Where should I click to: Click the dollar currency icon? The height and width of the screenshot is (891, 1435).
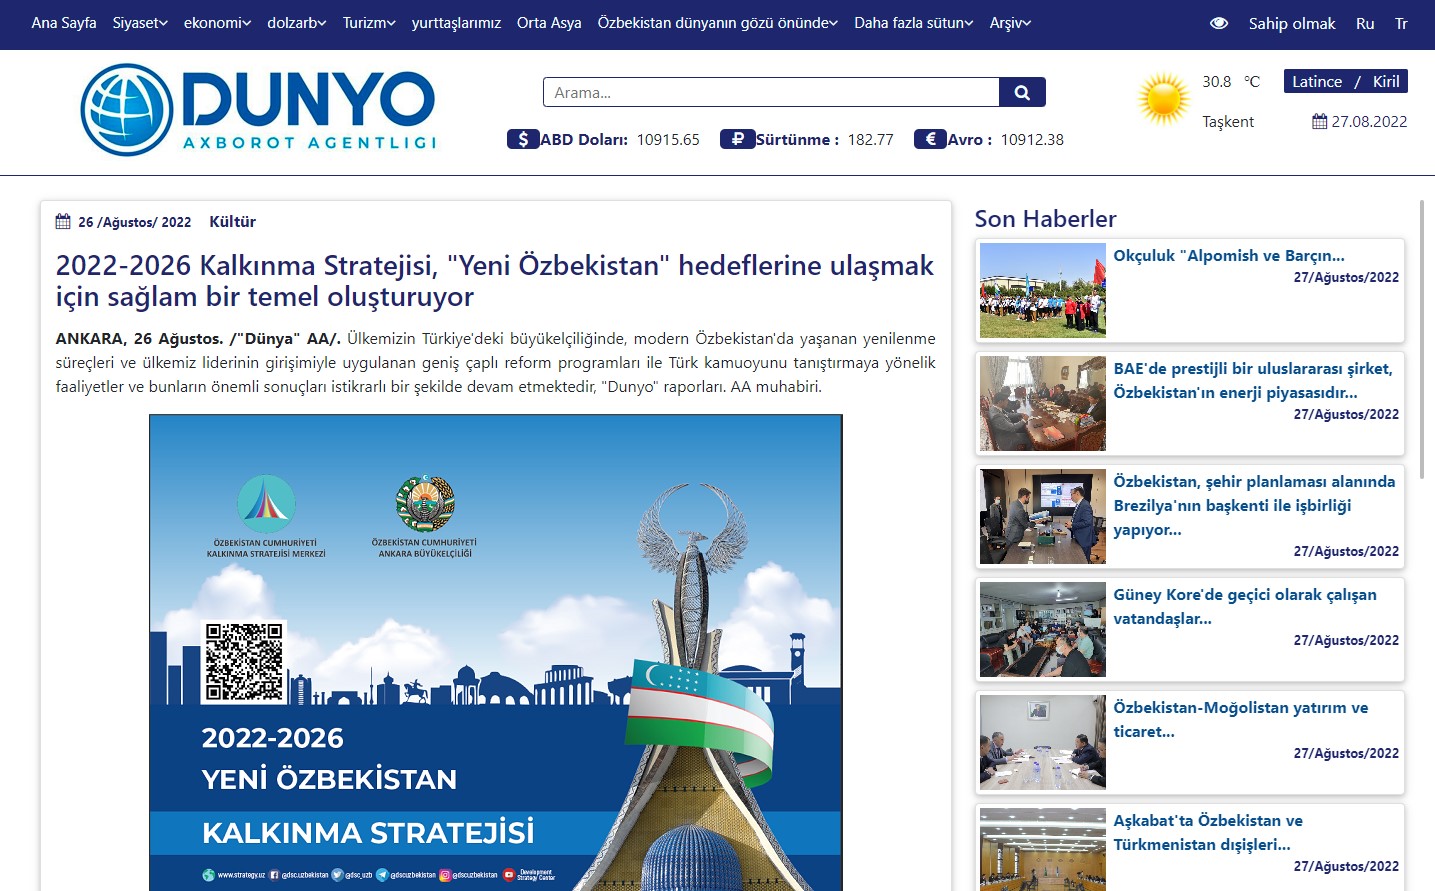click(523, 139)
